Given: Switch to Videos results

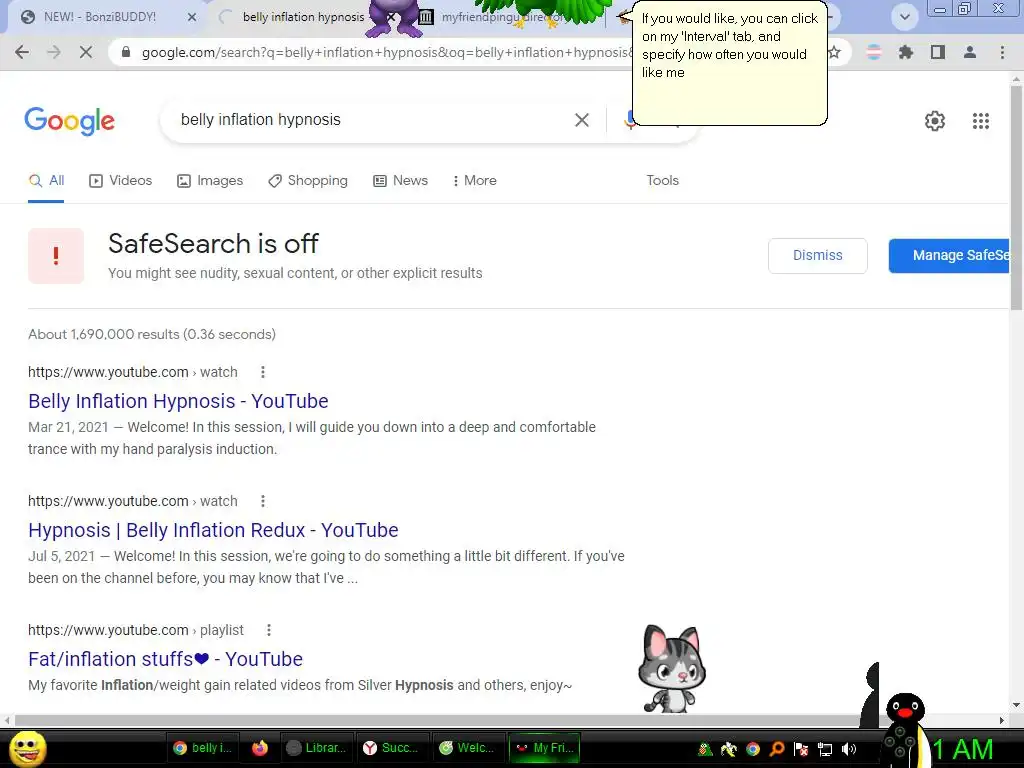Looking at the screenshot, I should (121, 181).
